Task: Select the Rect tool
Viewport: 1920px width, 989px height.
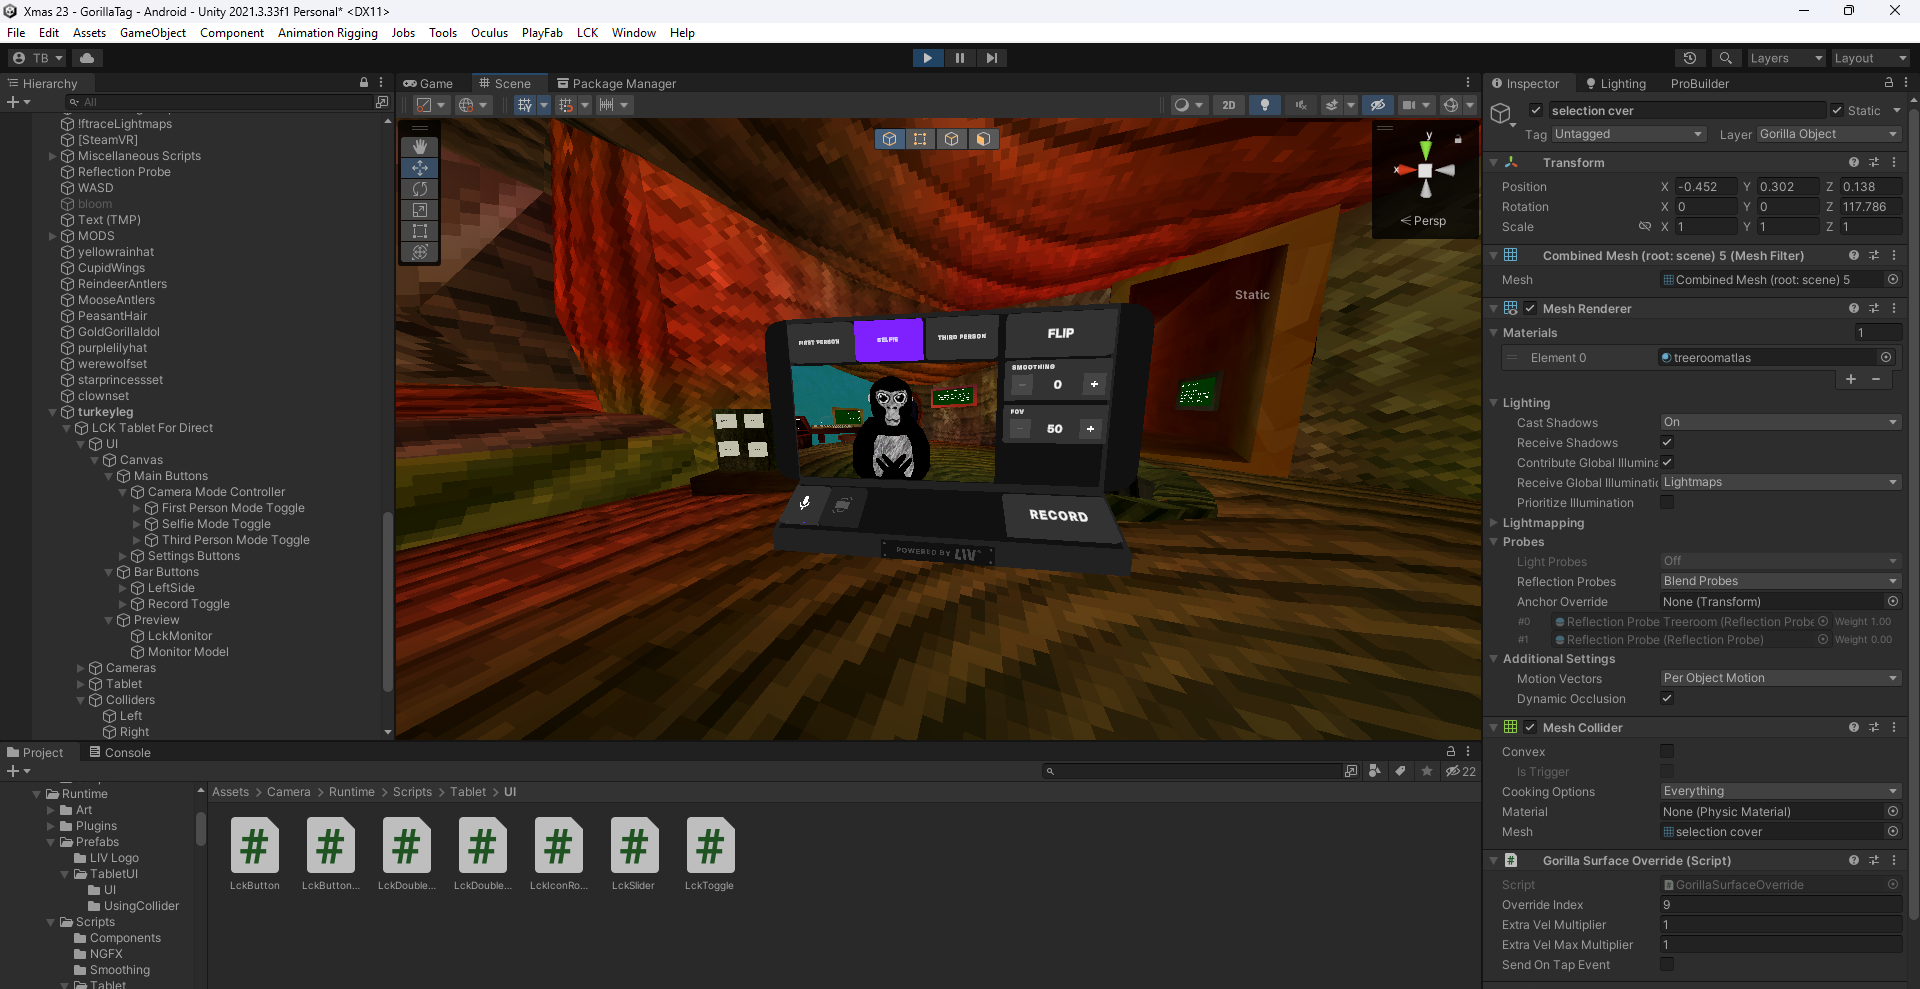Action: 420,231
